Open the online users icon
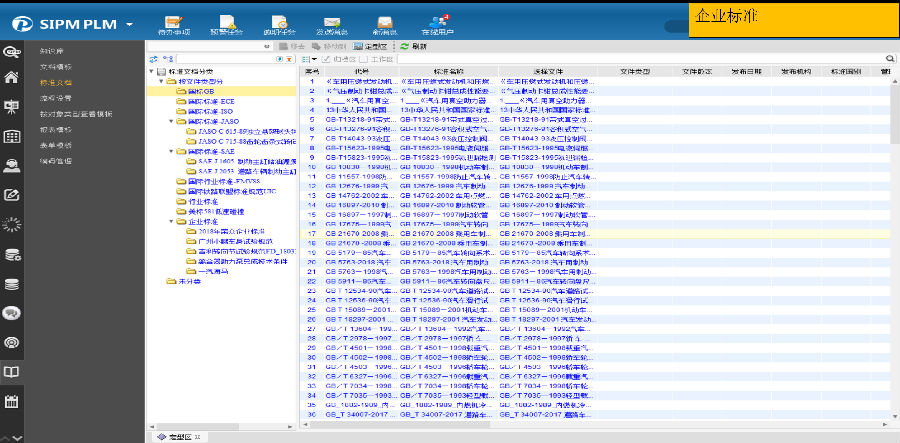Screen dimensions: 900x443 click(437, 24)
